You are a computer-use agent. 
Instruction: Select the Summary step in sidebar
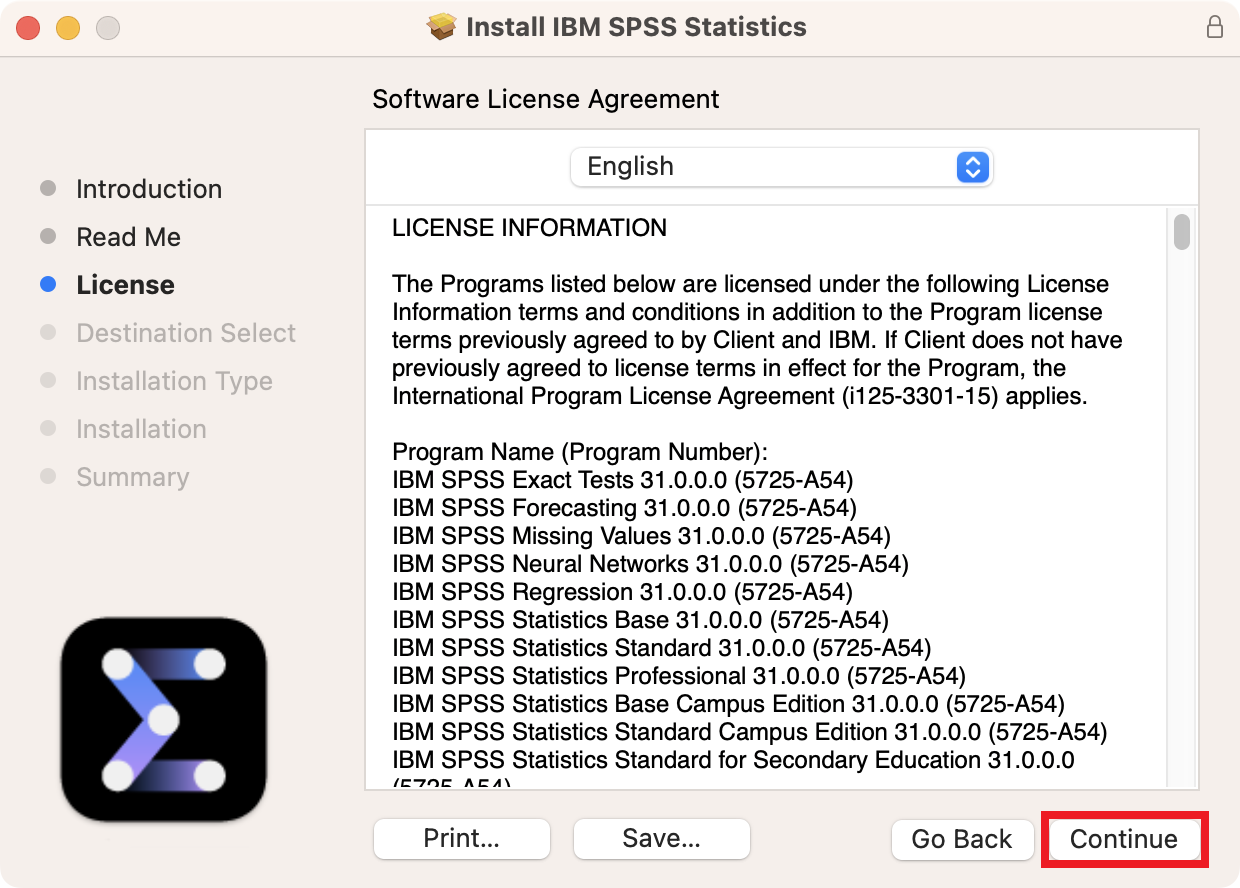133,477
